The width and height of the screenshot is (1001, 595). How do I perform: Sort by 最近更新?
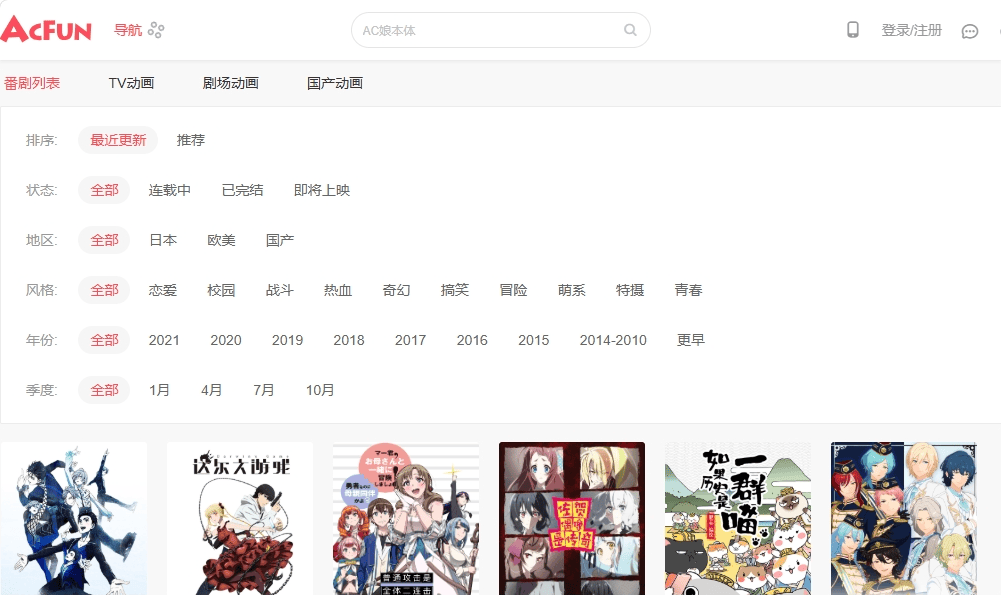[118, 140]
